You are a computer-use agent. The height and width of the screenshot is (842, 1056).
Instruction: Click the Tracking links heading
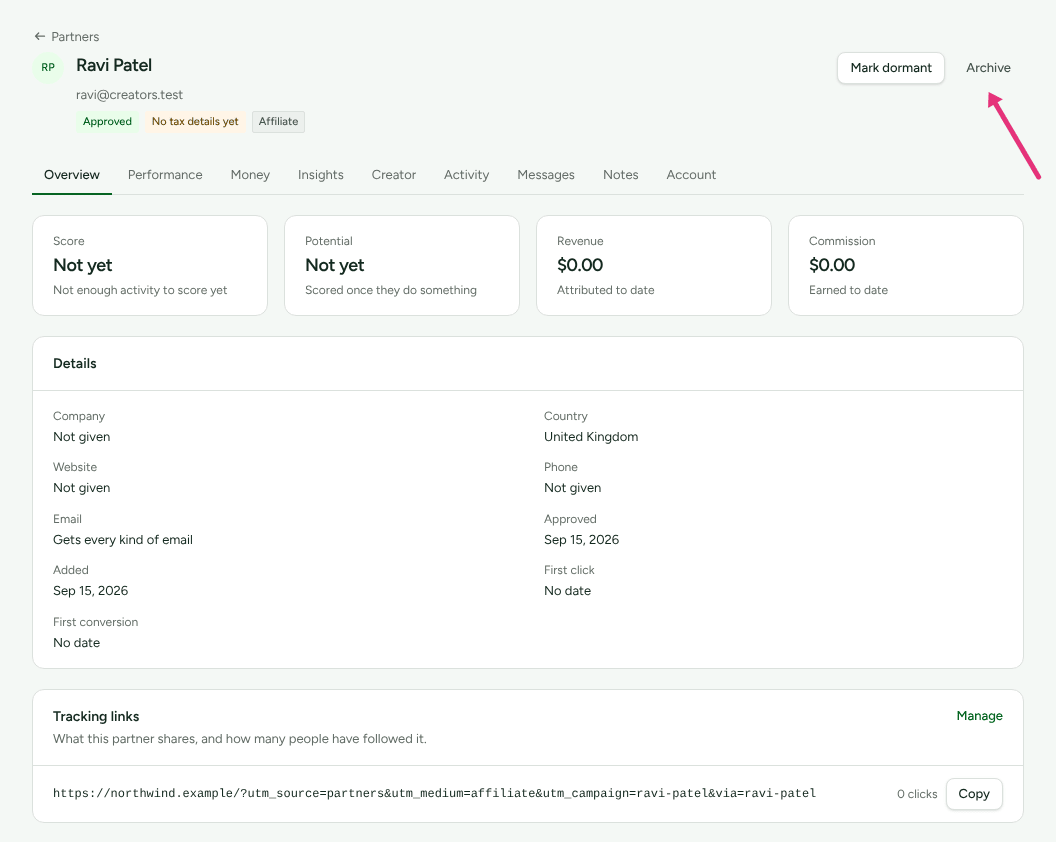[96, 716]
